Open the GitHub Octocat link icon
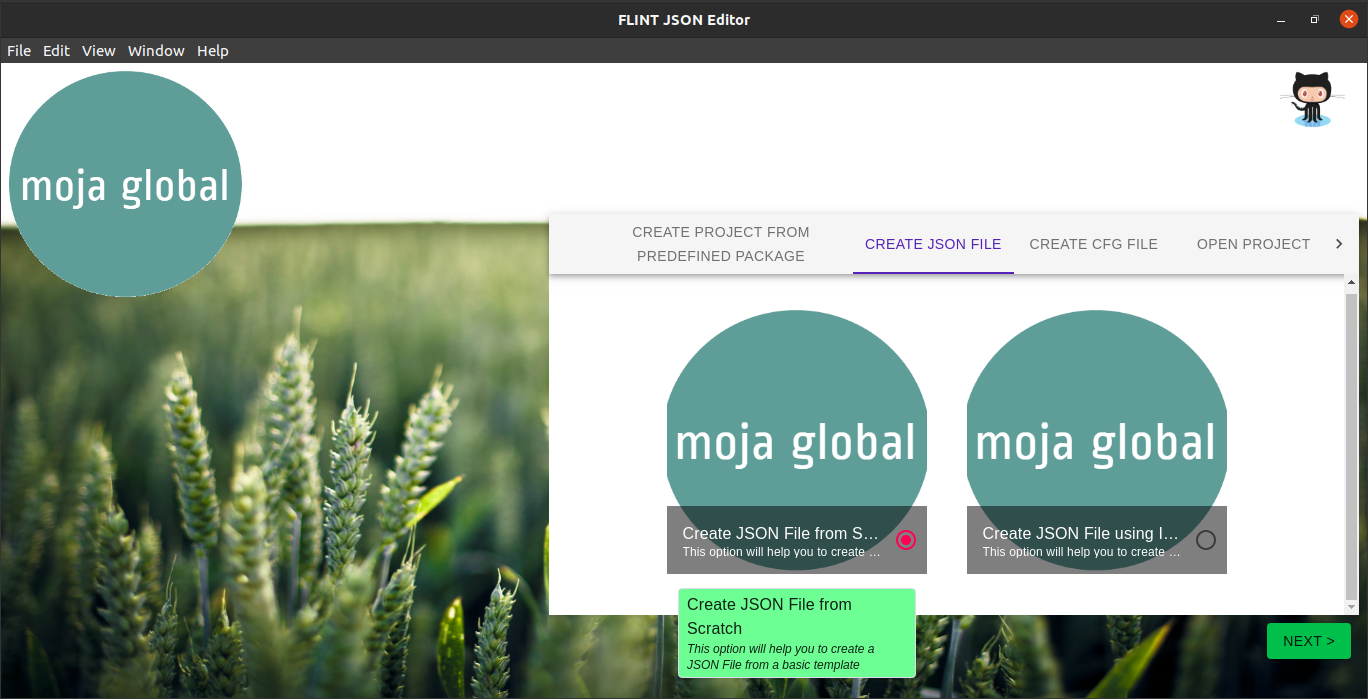Screen dimensions: 1368x699 coord(1312,99)
